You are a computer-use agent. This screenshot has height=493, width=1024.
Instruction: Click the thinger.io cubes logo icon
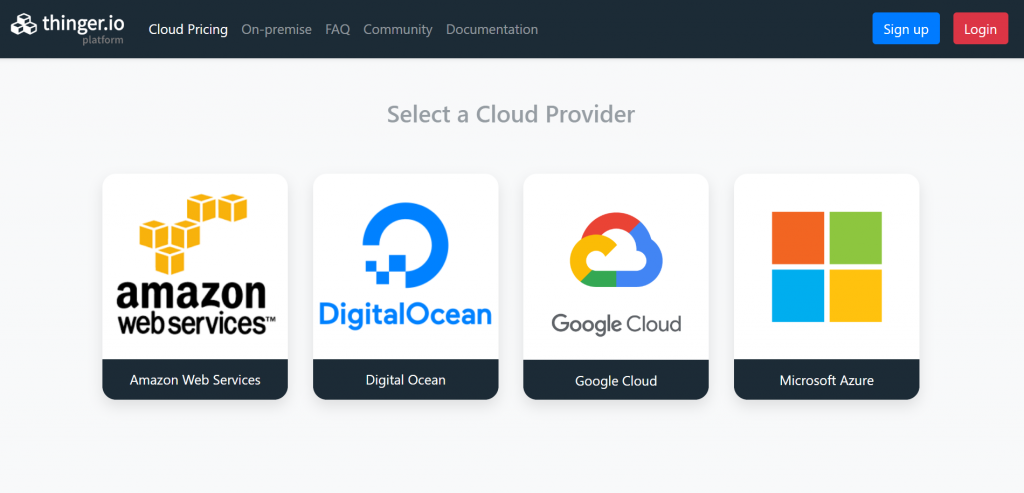point(24,24)
